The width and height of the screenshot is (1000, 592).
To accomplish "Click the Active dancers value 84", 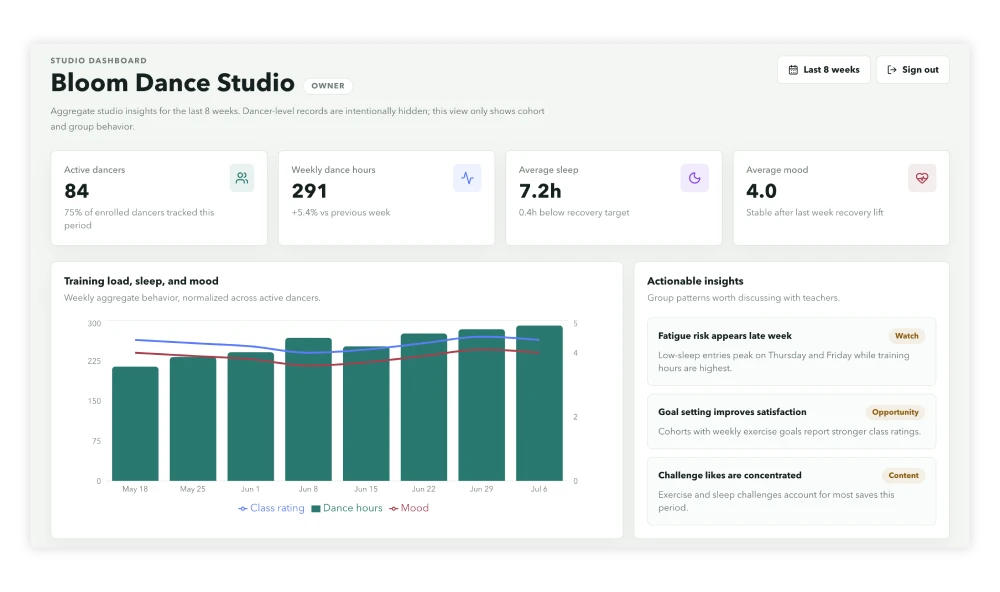I will pyautogui.click(x=77, y=191).
